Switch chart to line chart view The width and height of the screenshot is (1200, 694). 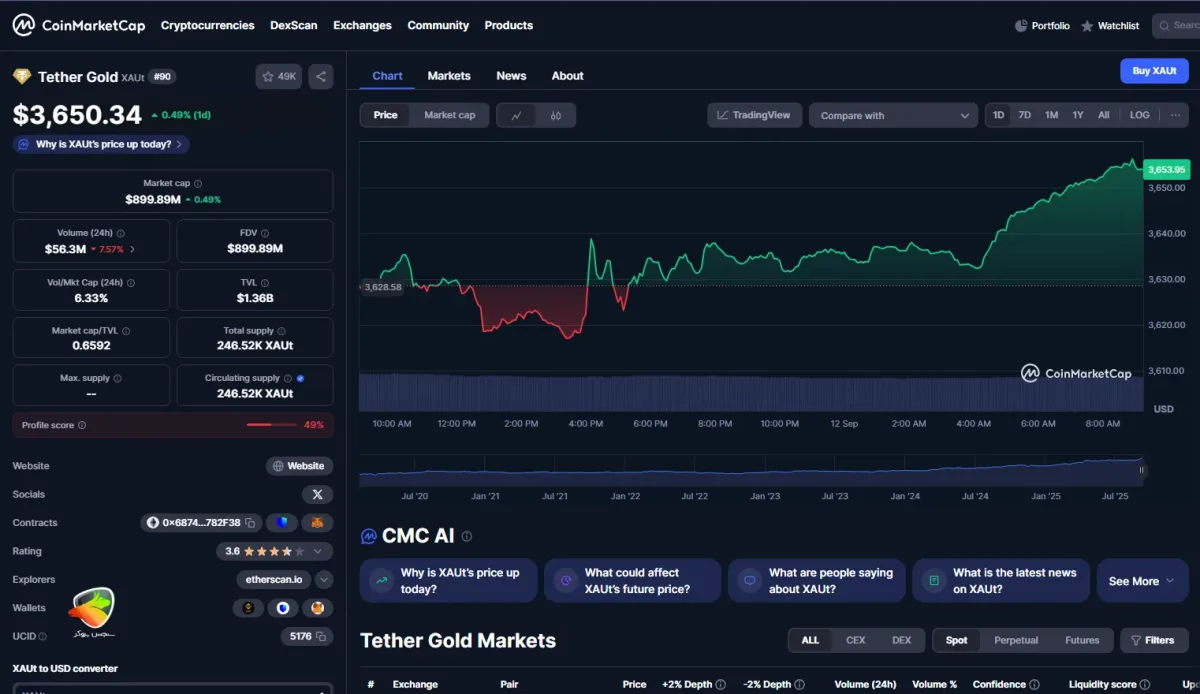click(x=516, y=115)
